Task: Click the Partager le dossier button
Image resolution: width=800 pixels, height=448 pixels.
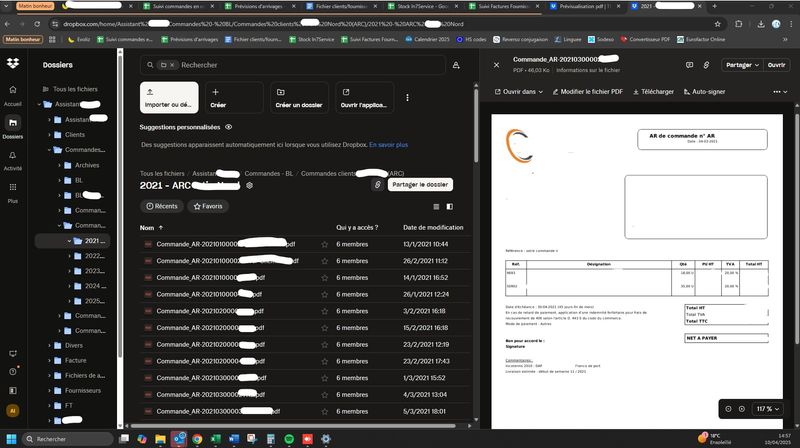Action: [x=419, y=184]
